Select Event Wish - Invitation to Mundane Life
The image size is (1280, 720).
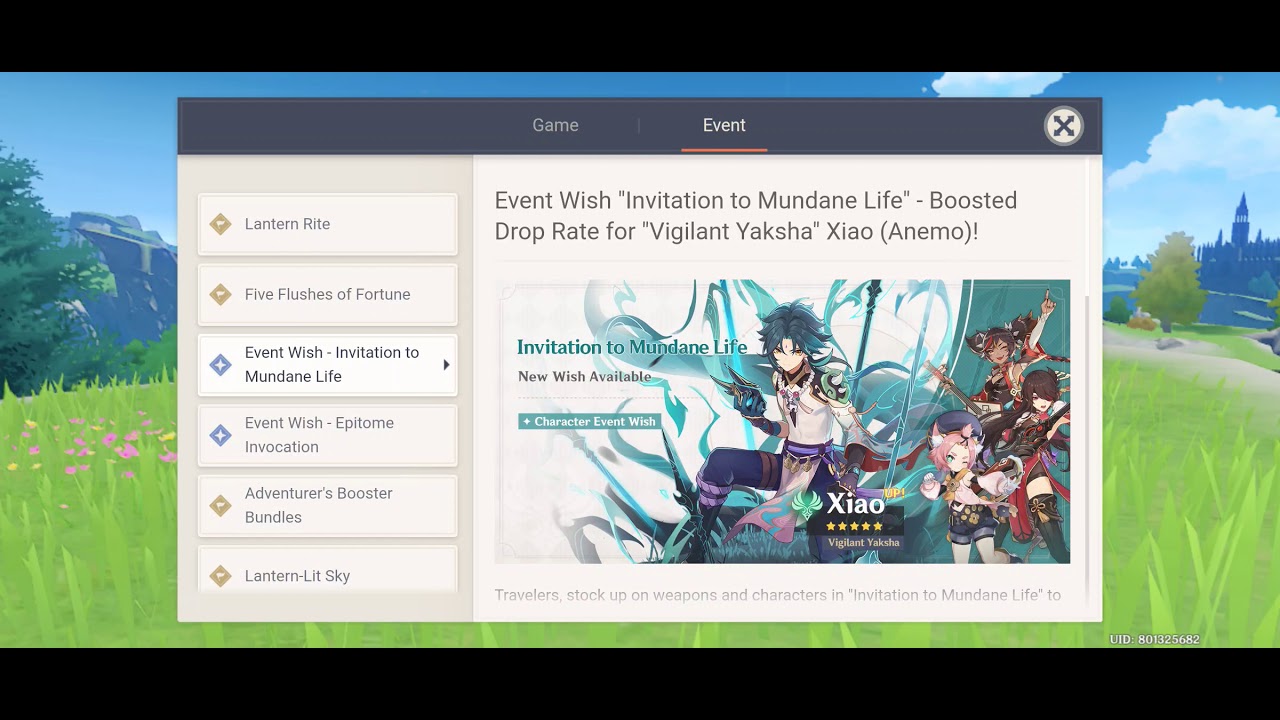tap(327, 365)
